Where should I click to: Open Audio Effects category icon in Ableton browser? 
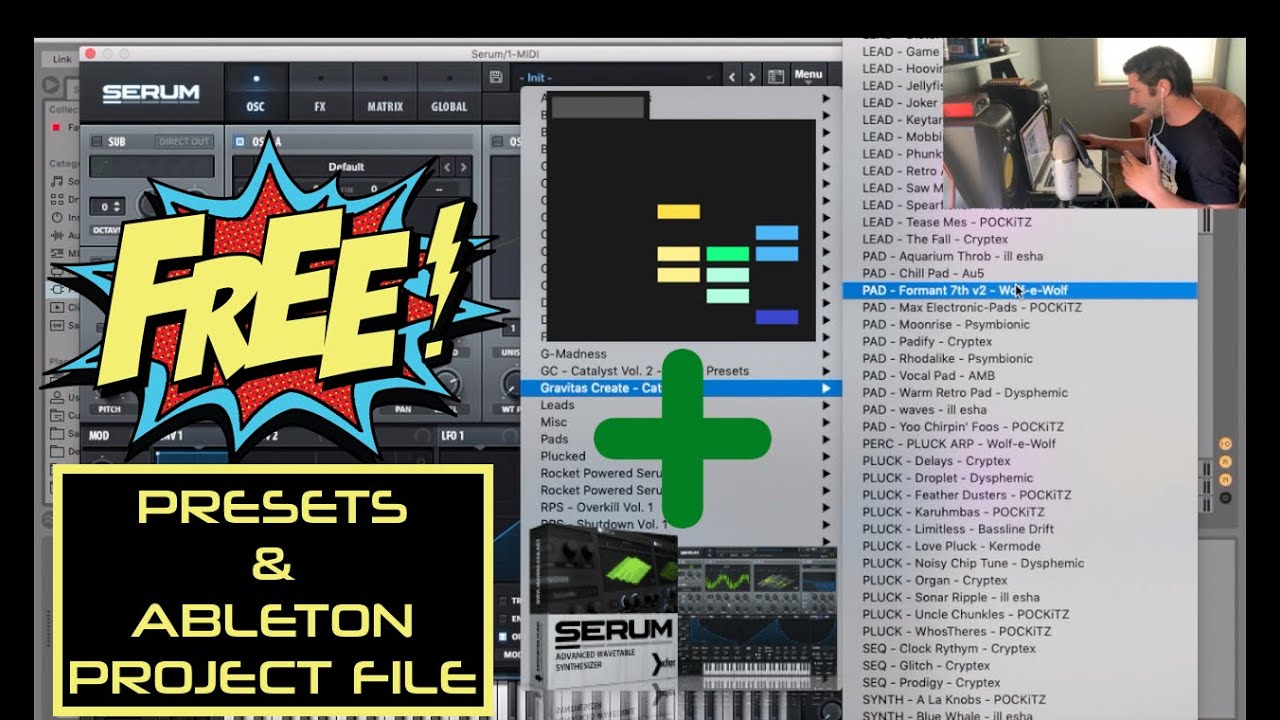(x=55, y=235)
